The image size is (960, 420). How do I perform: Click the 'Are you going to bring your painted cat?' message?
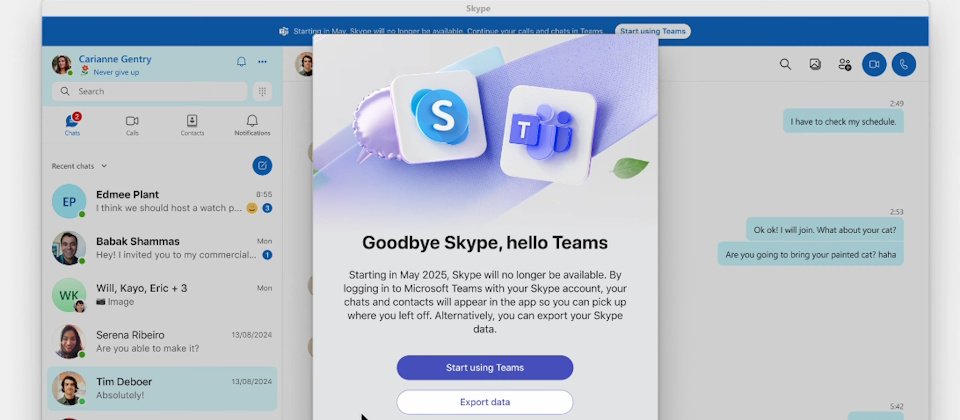point(811,254)
